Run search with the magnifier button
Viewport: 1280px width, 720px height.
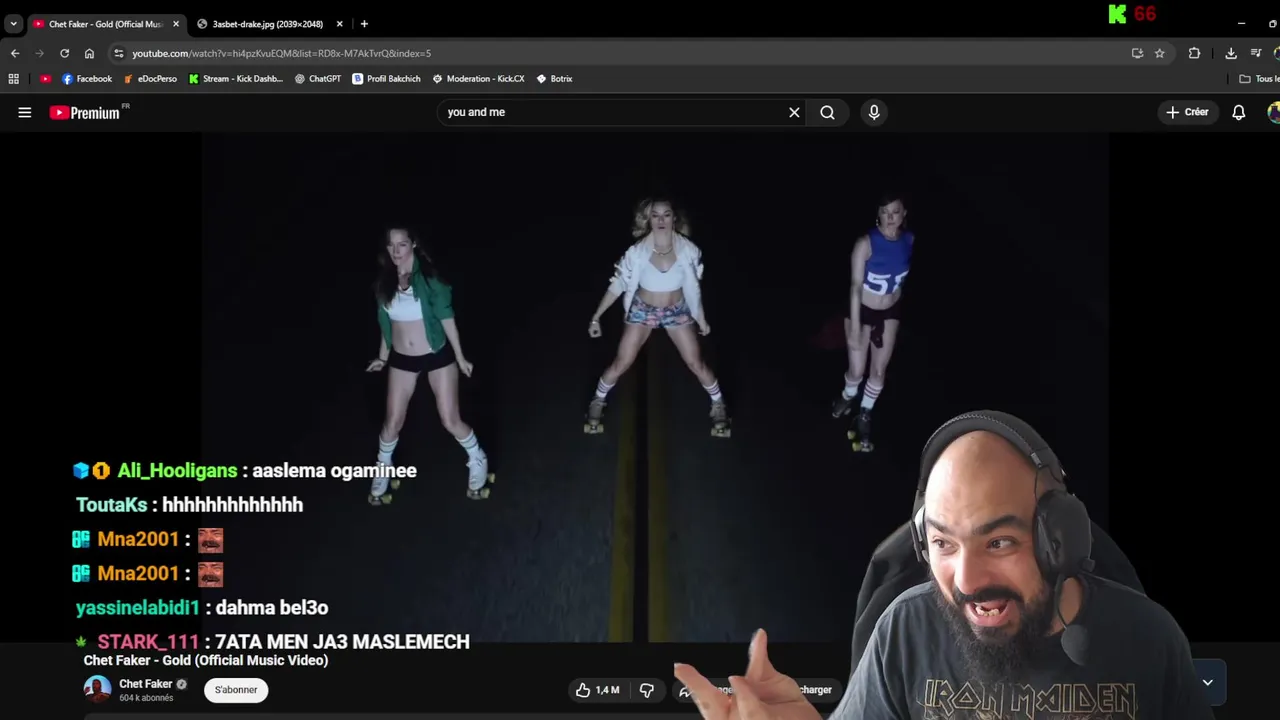pyautogui.click(x=827, y=112)
